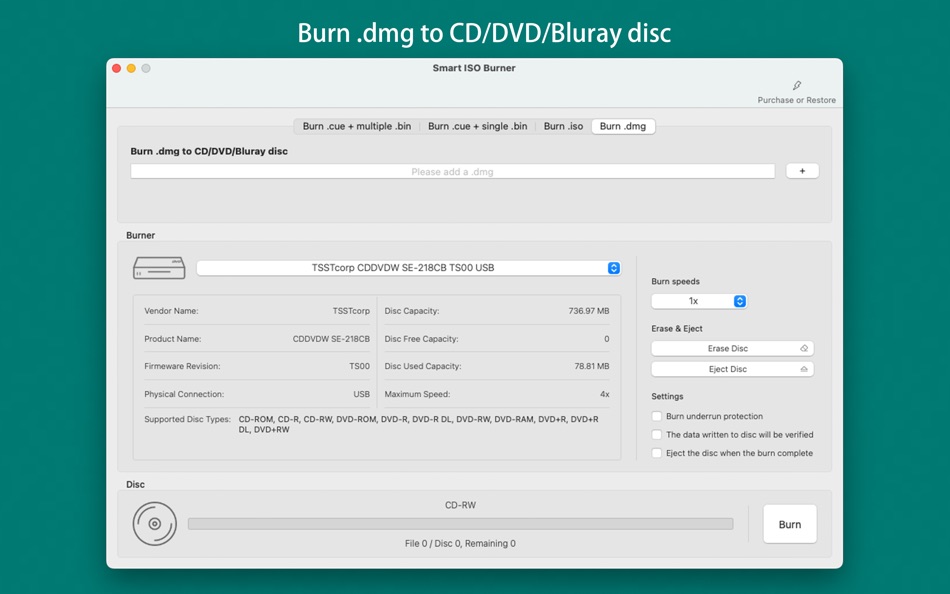The image size is (950, 594).
Task: Click 'File 0 / Disc 0, Remaining 0' status
Action: coord(460,544)
